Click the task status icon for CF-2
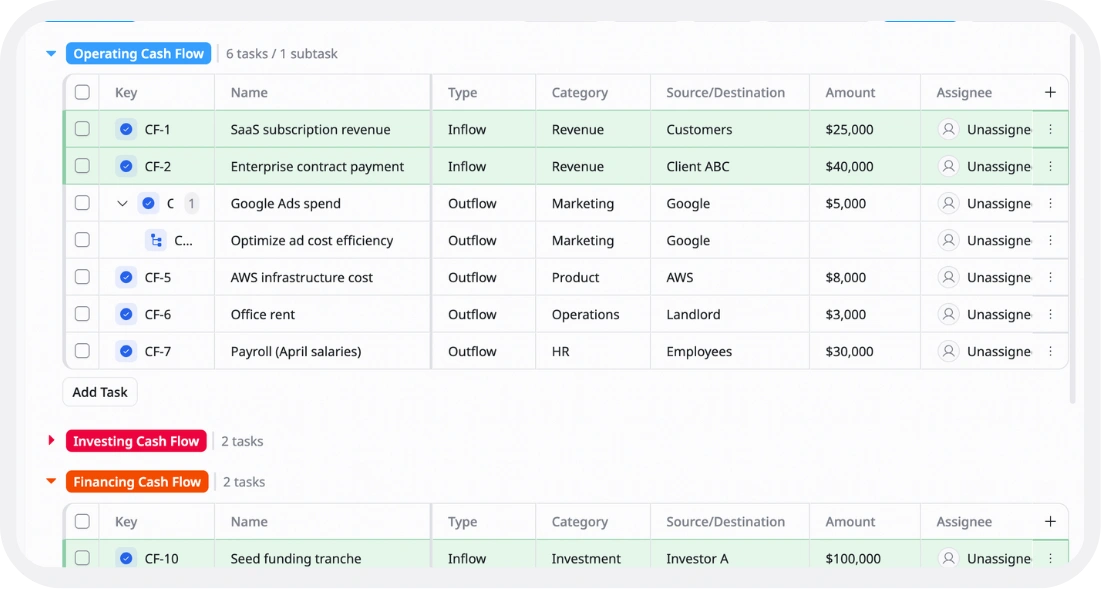The width and height of the screenshot is (1103, 591). (126, 167)
